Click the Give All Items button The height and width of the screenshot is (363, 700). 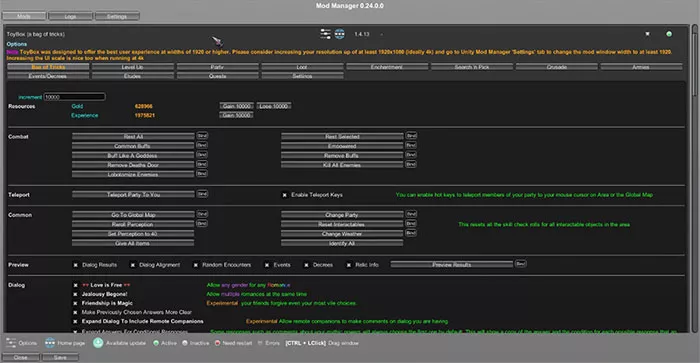[x=133, y=243]
